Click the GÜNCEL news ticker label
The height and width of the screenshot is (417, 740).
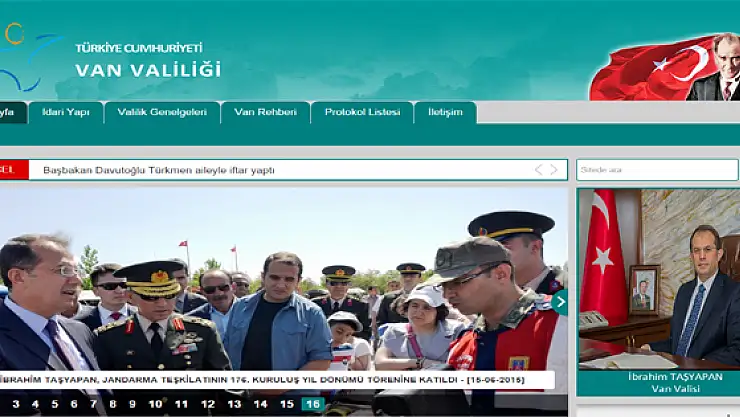(x=14, y=170)
